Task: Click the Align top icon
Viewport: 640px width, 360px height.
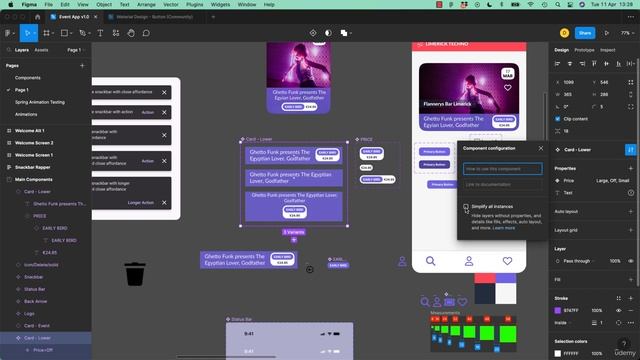Action: tap(594, 64)
